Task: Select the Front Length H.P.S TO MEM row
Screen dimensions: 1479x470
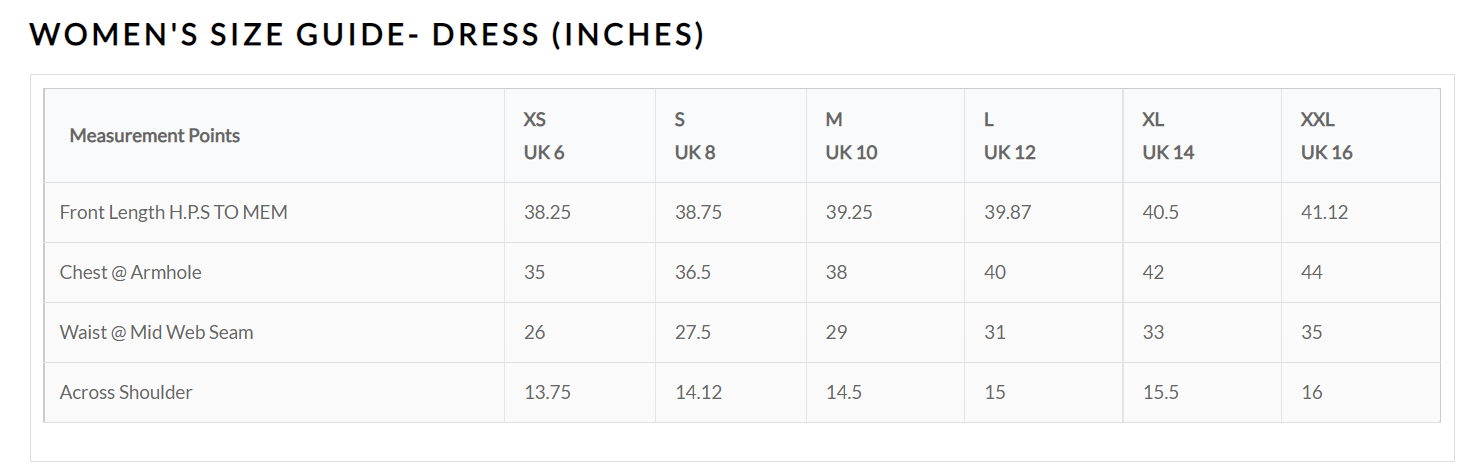Action: point(174,213)
